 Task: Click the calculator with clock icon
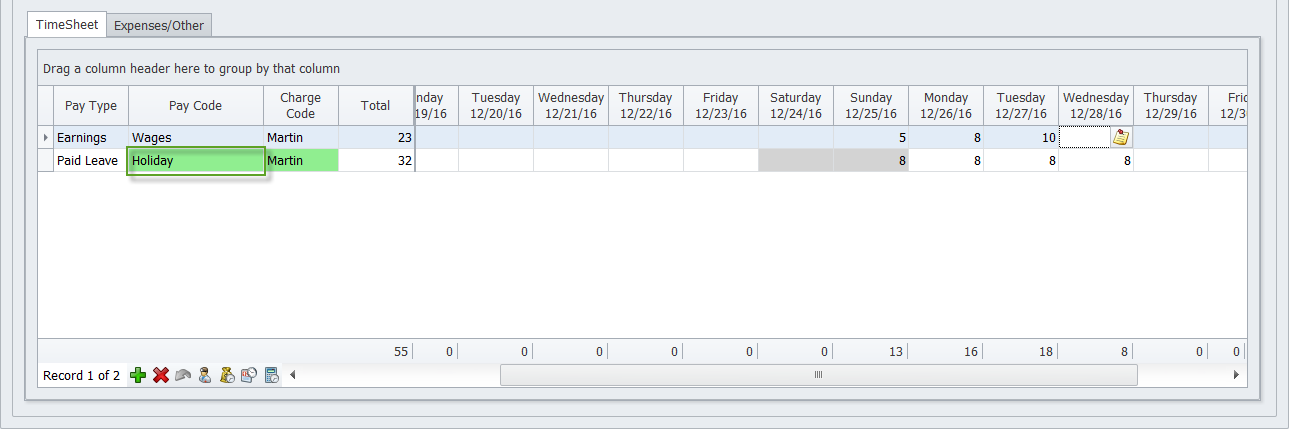[x=271, y=375]
